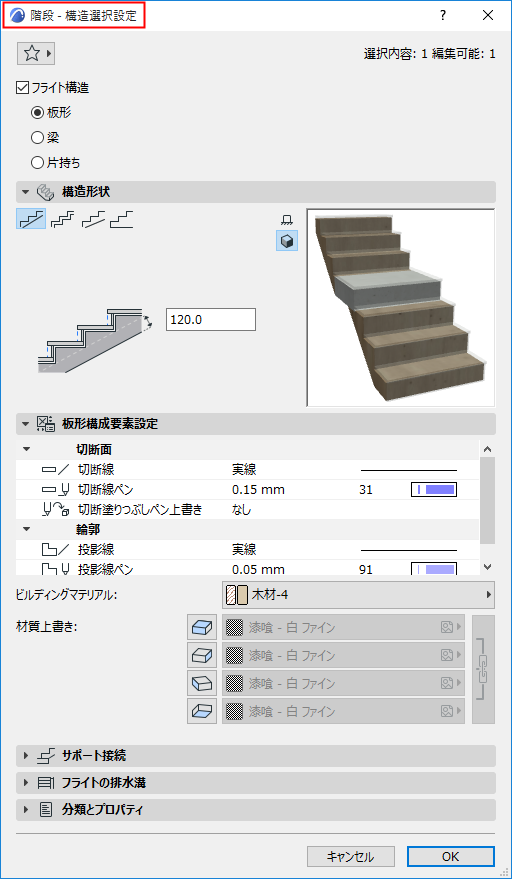Click the 投影線 outline icon
512x879 pixels.
56,550
